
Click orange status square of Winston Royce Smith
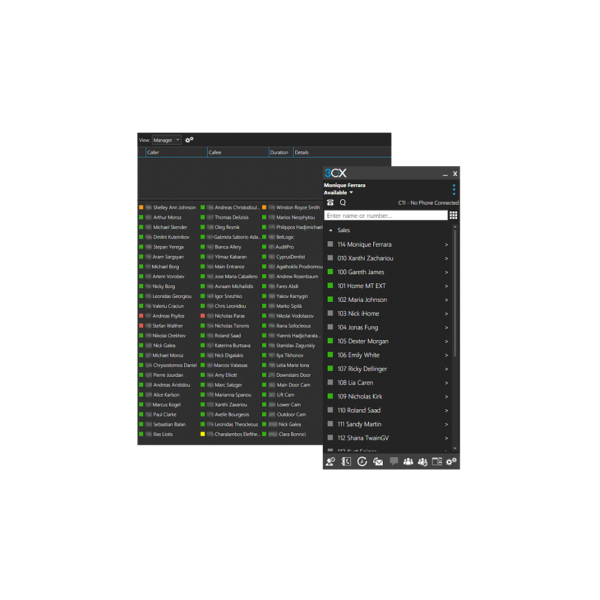click(264, 207)
